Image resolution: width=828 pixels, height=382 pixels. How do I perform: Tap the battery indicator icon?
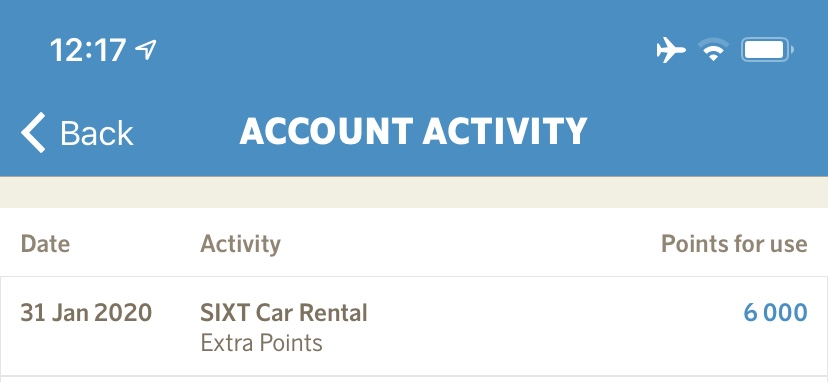click(x=767, y=51)
